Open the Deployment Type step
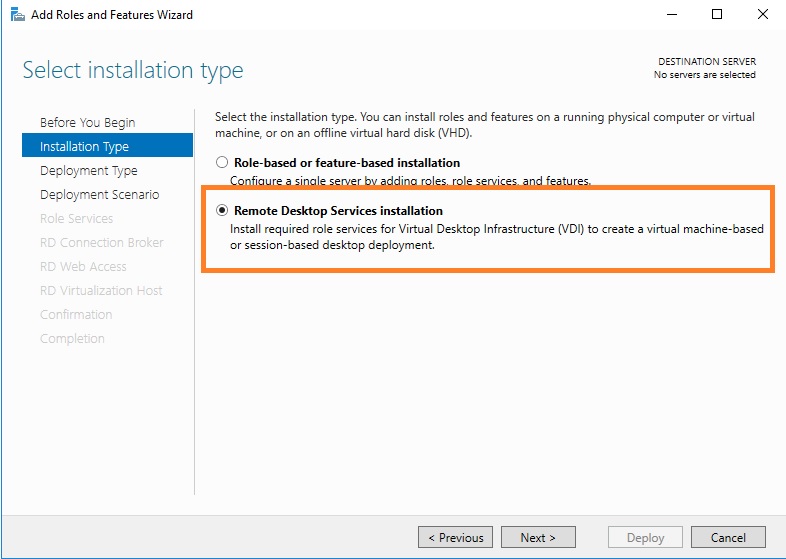This screenshot has height=559, width=786. (x=89, y=170)
